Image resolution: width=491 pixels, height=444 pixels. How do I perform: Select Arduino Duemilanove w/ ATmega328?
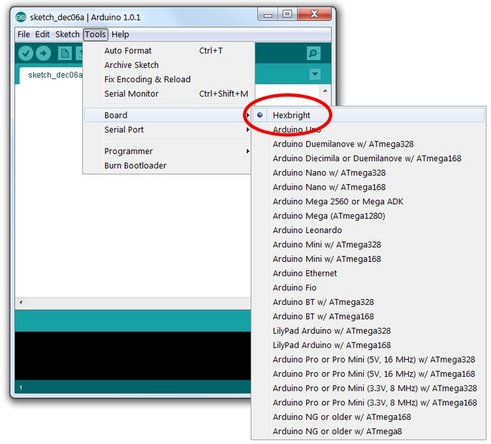coord(368,144)
